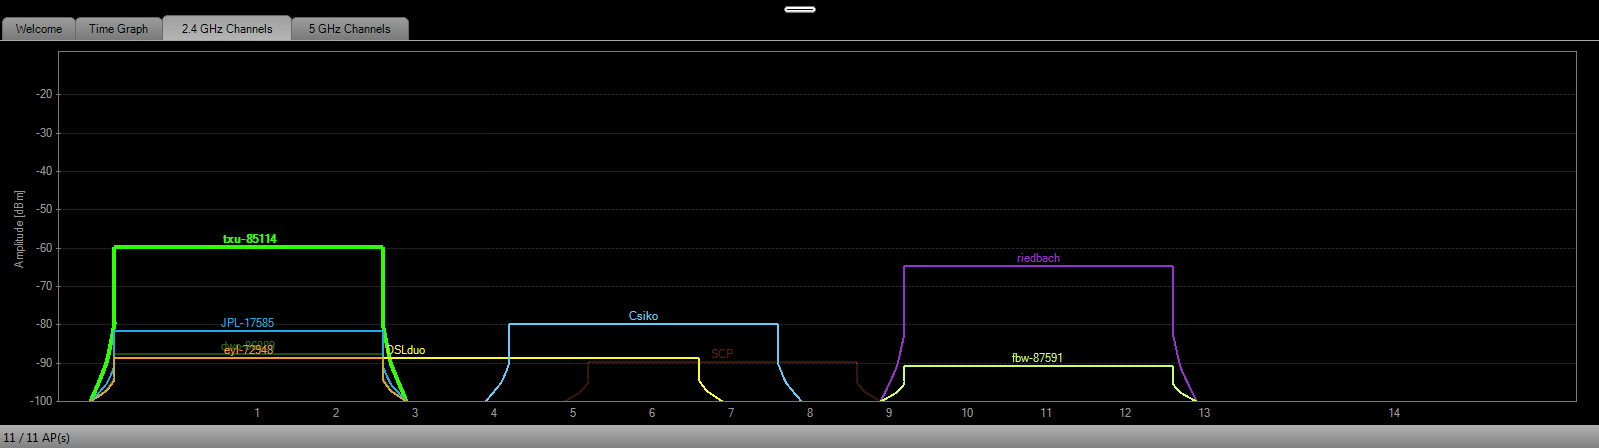The width and height of the screenshot is (1599, 448).
Task: Select the DSLduo network label
Action: point(406,351)
